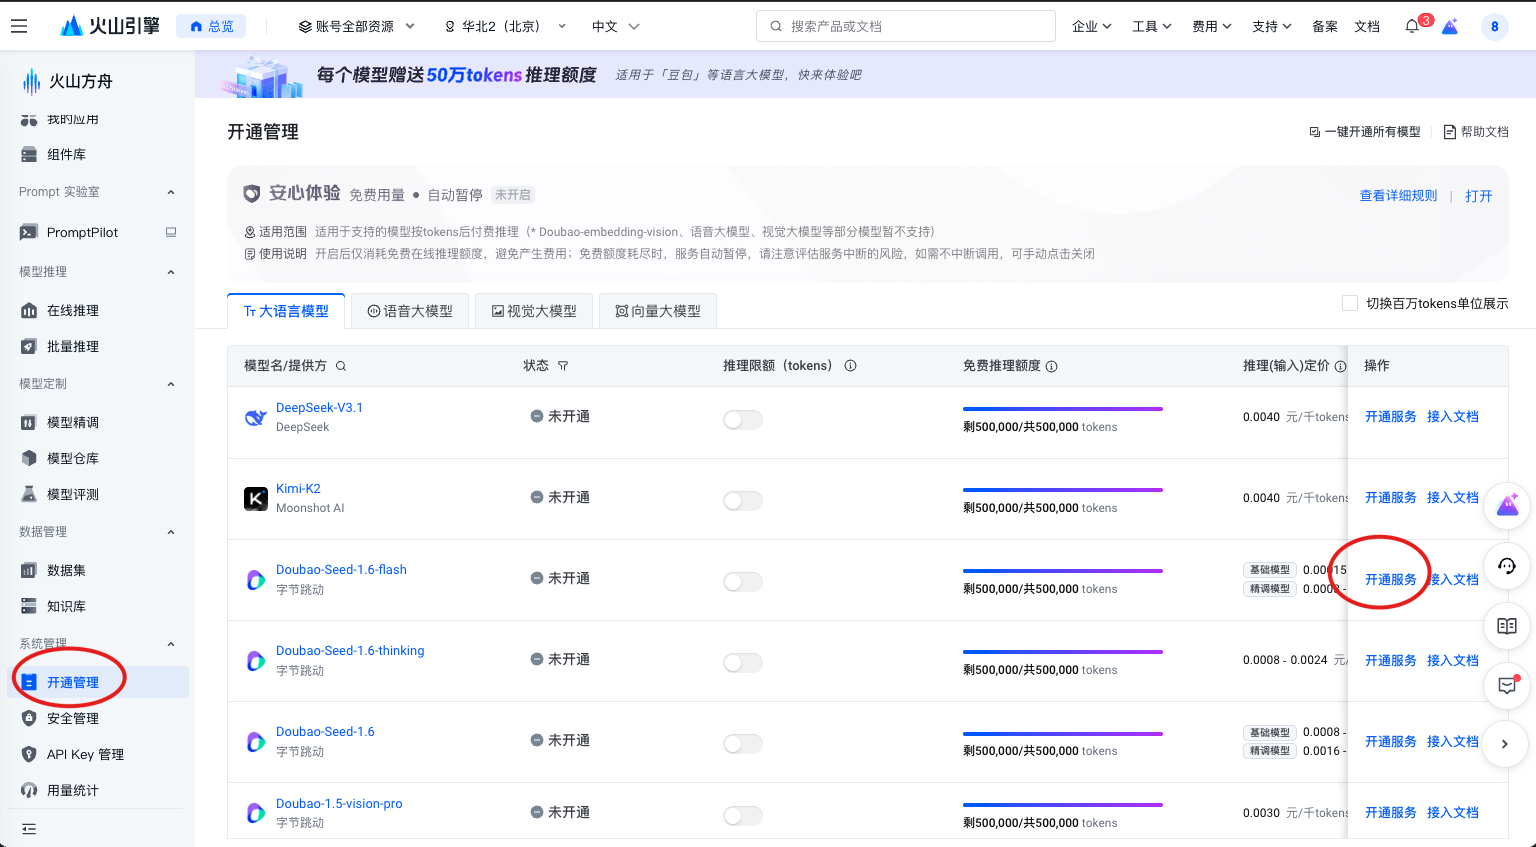This screenshot has height=847, width=1536.
Task: Click the API Key 管理 icon
Action: pyautogui.click(x=29, y=754)
